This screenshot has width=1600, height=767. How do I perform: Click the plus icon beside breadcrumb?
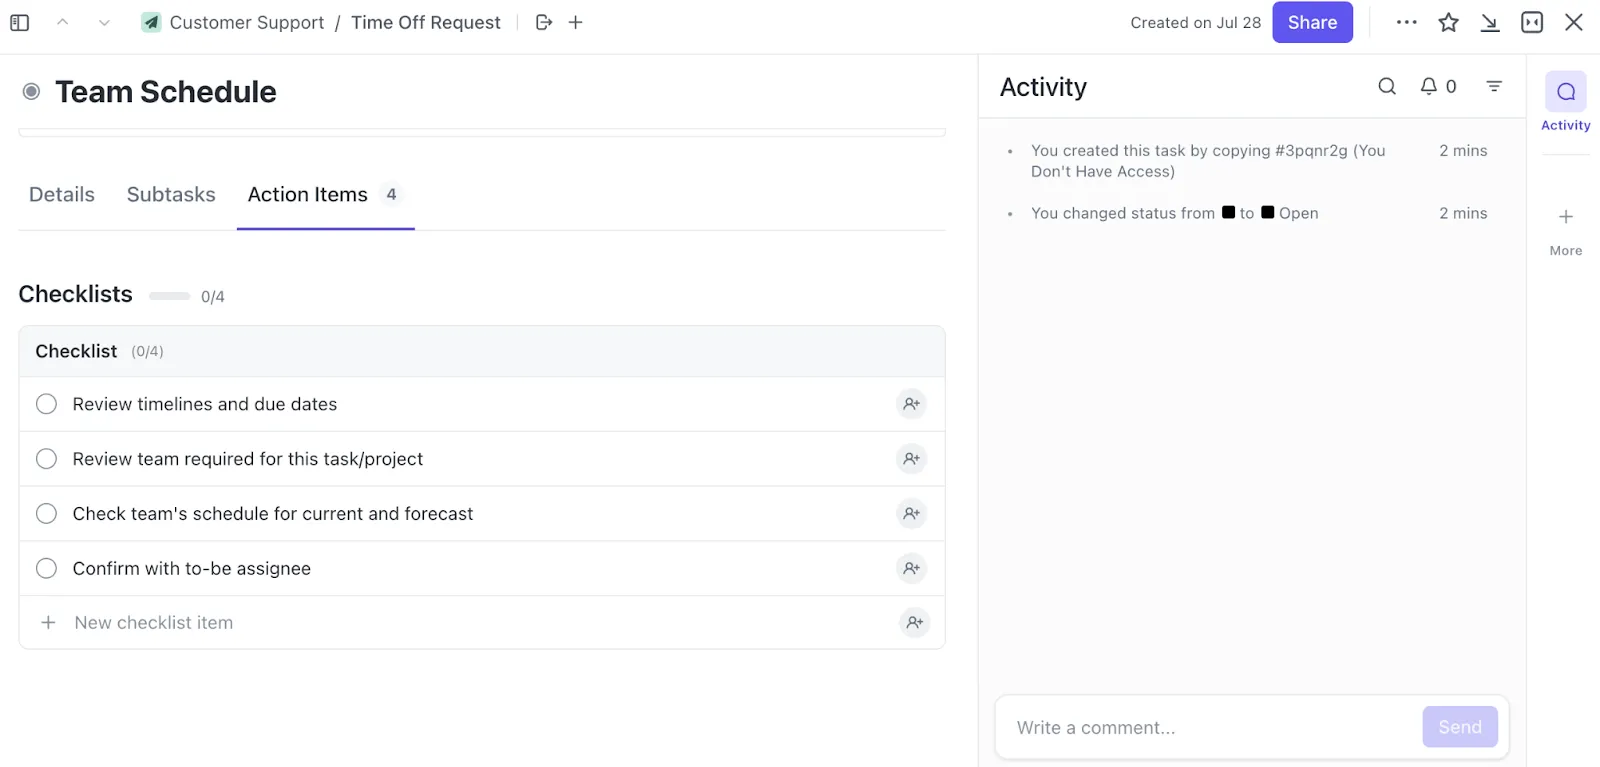(576, 22)
